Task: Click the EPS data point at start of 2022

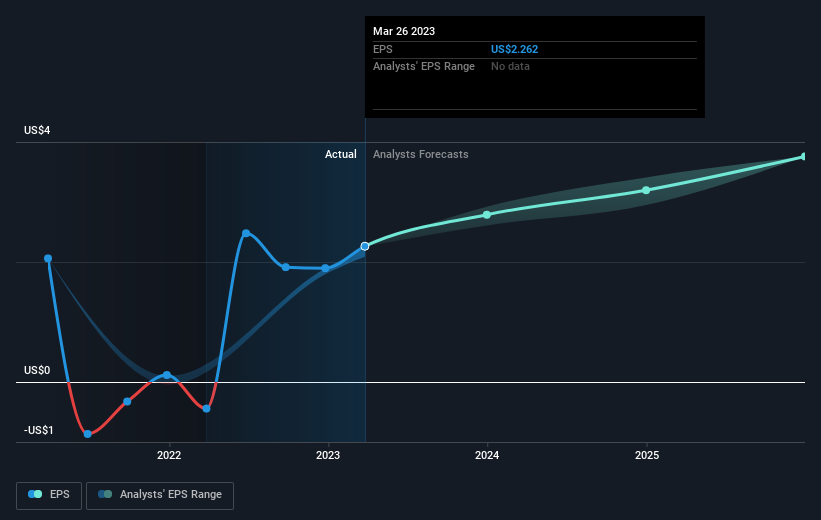Action: (x=167, y=375)
